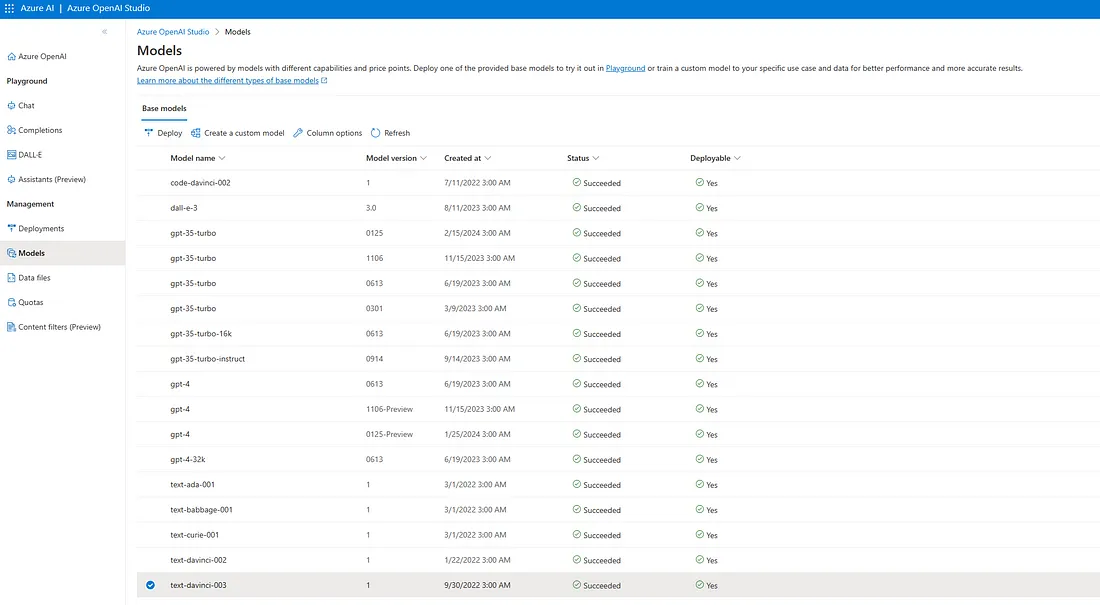Click Succeeded check icon for code-davinci-002
This screenshot has height=605, width=1100.
tap(577, 182)
